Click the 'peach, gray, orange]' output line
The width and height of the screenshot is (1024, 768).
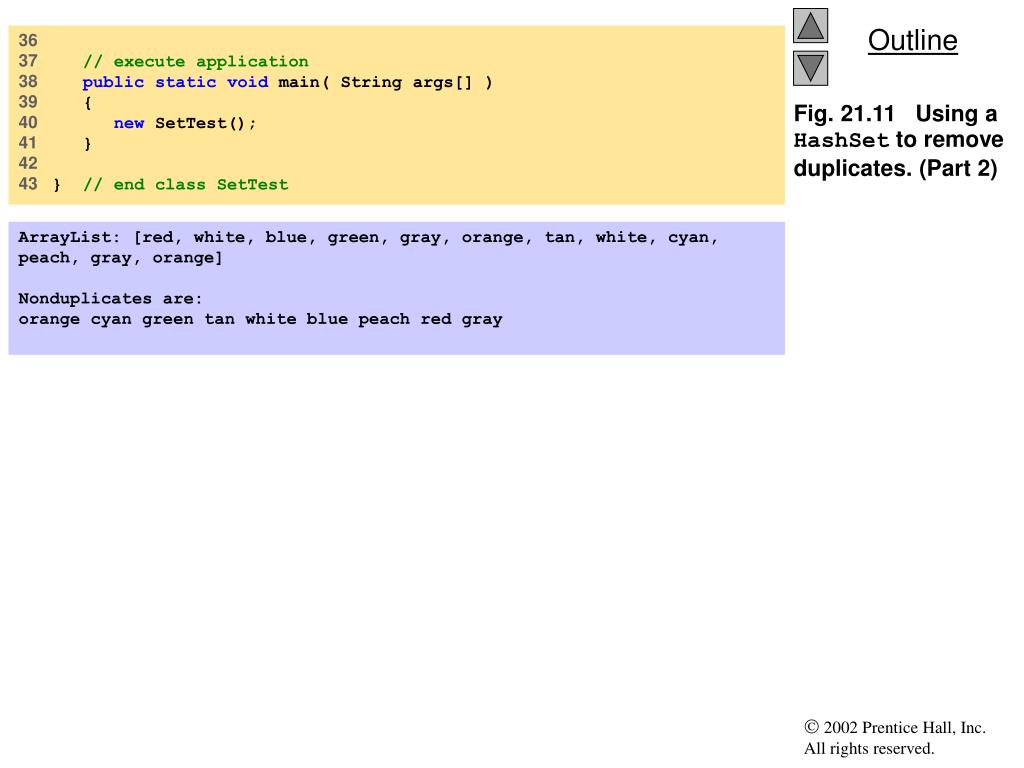pyautogui.click(x=120, y=258)
